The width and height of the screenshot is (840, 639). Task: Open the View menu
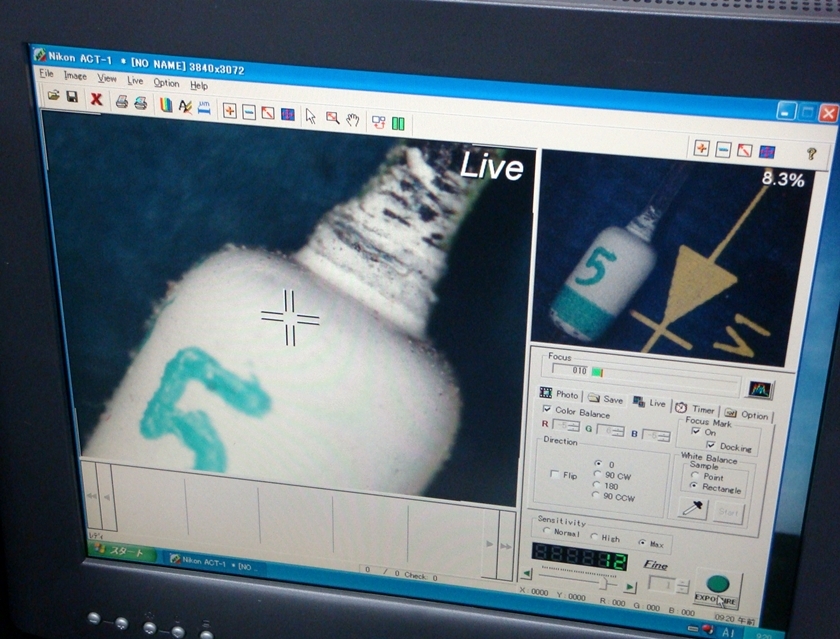(107, 78)
